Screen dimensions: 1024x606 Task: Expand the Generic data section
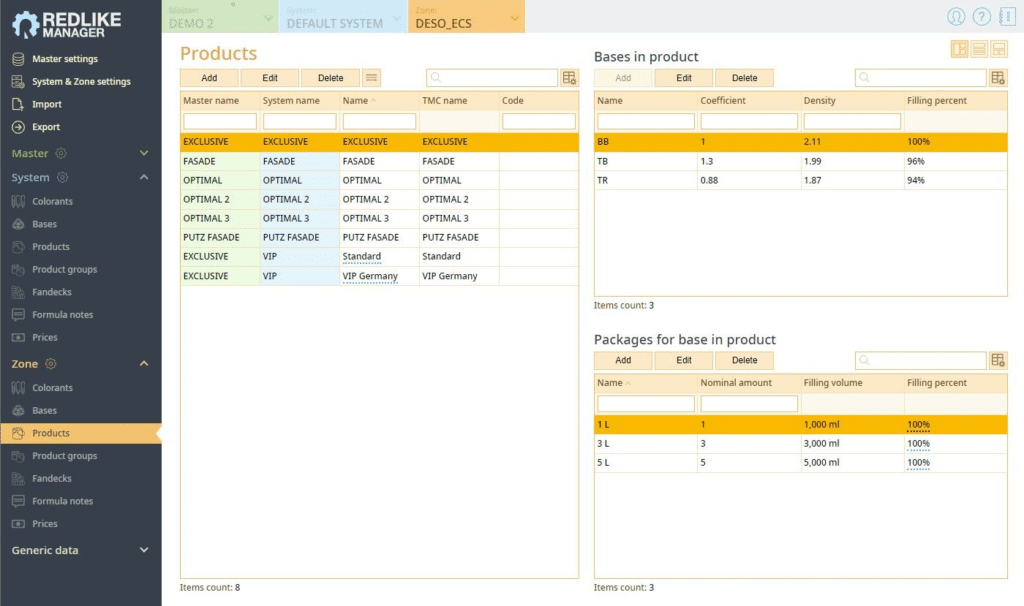143,550
